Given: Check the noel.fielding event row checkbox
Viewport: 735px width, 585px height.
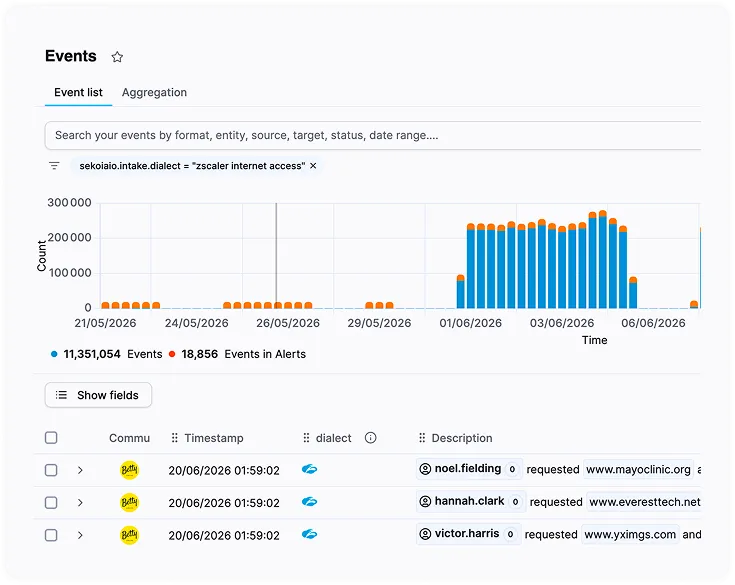Looking at the screenshot, I should pyautogui.click(x=51, y=470).
